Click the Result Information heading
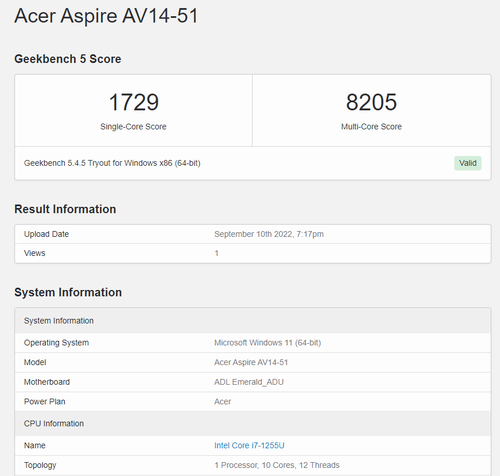Image resolution: width=500 pixels, height=476 pixels. [65, 209]
